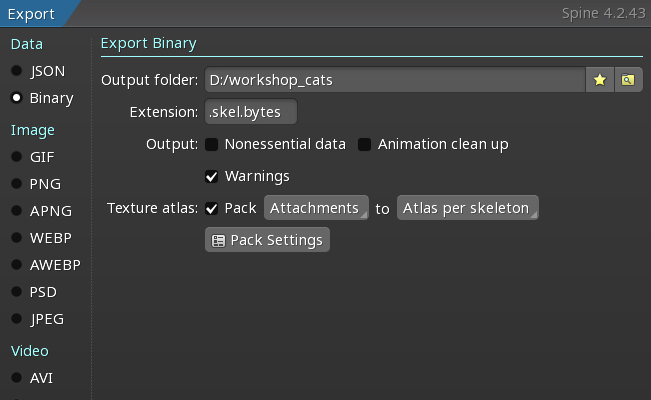651x400 pixels.
Task: Click the star favorite folder icon
Action: click(x=600, y=80)
